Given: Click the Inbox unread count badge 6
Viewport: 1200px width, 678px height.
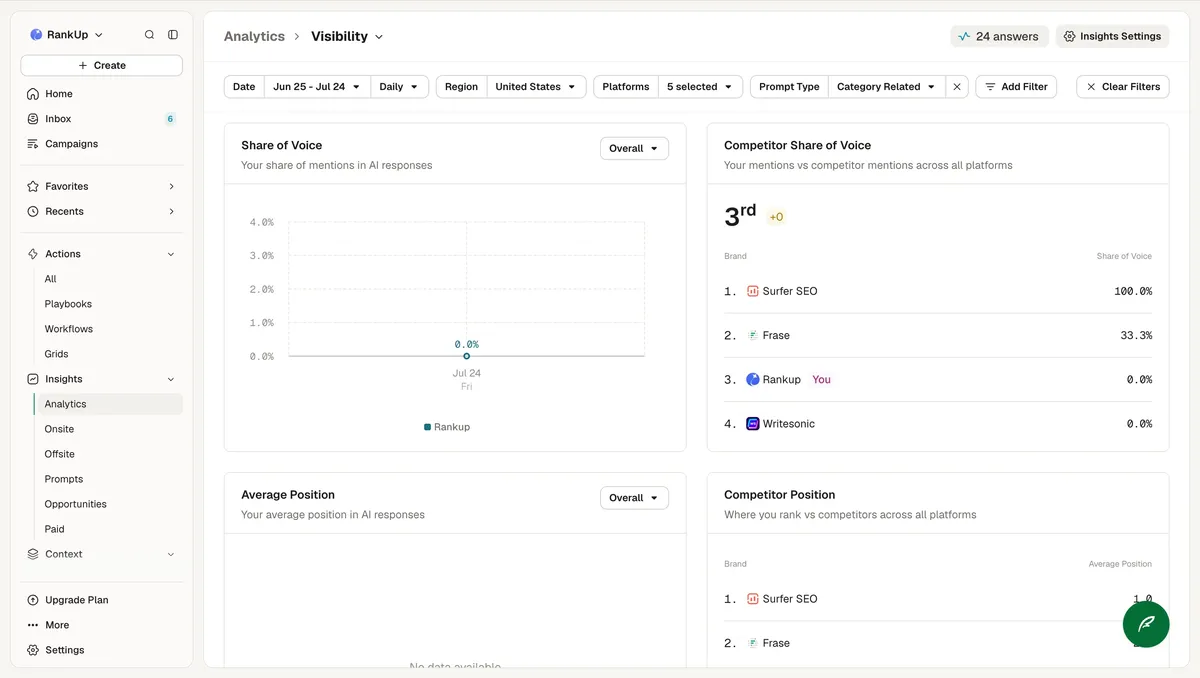Looking at the screenshot, I should click(x=170, y=119).
